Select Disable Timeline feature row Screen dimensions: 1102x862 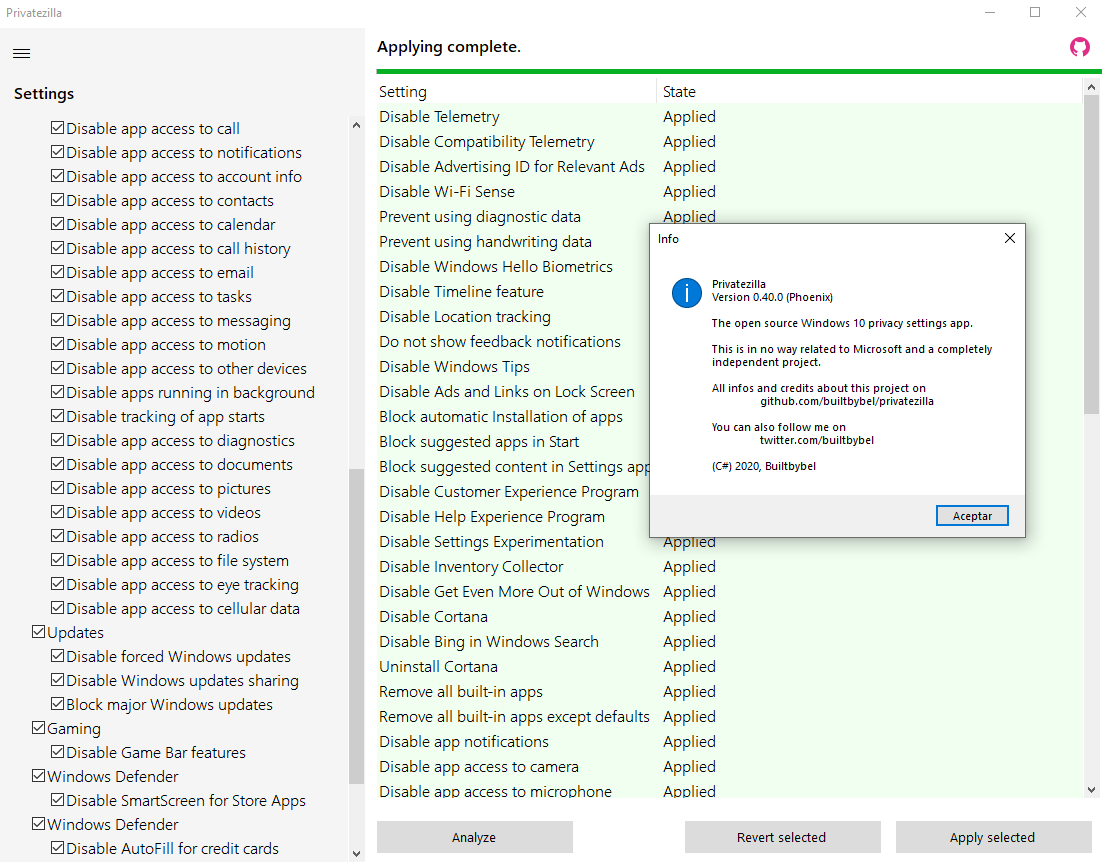(513, 292)
